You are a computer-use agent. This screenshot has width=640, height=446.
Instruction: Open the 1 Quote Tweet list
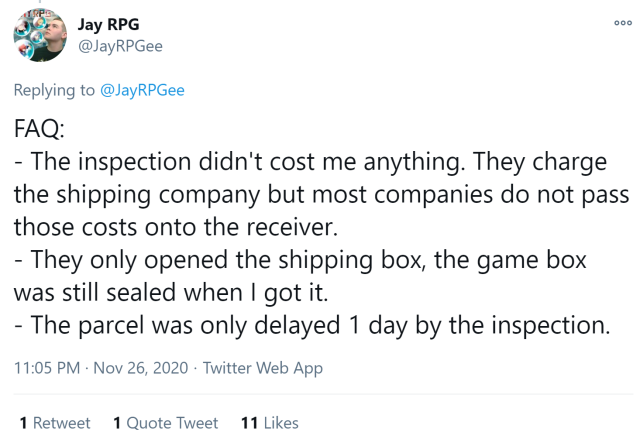[166, 423]
